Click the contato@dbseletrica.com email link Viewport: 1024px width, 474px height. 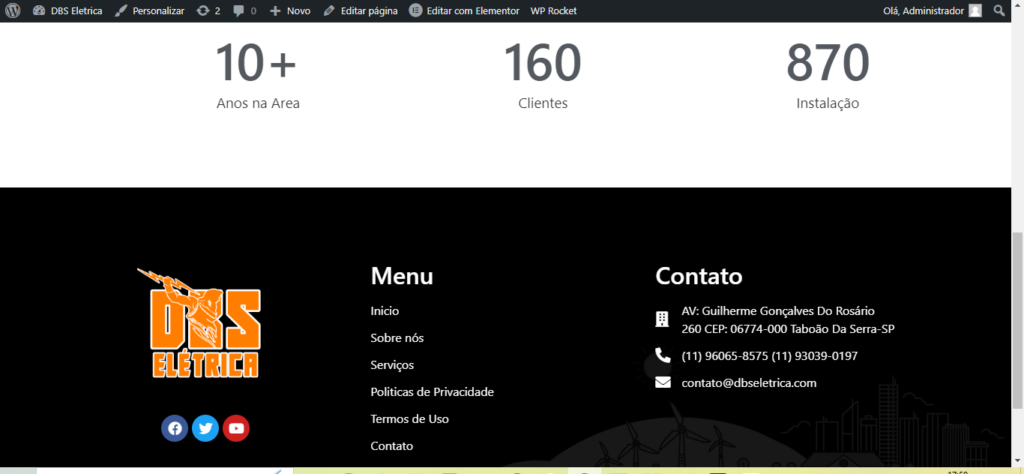click(749, 383)
